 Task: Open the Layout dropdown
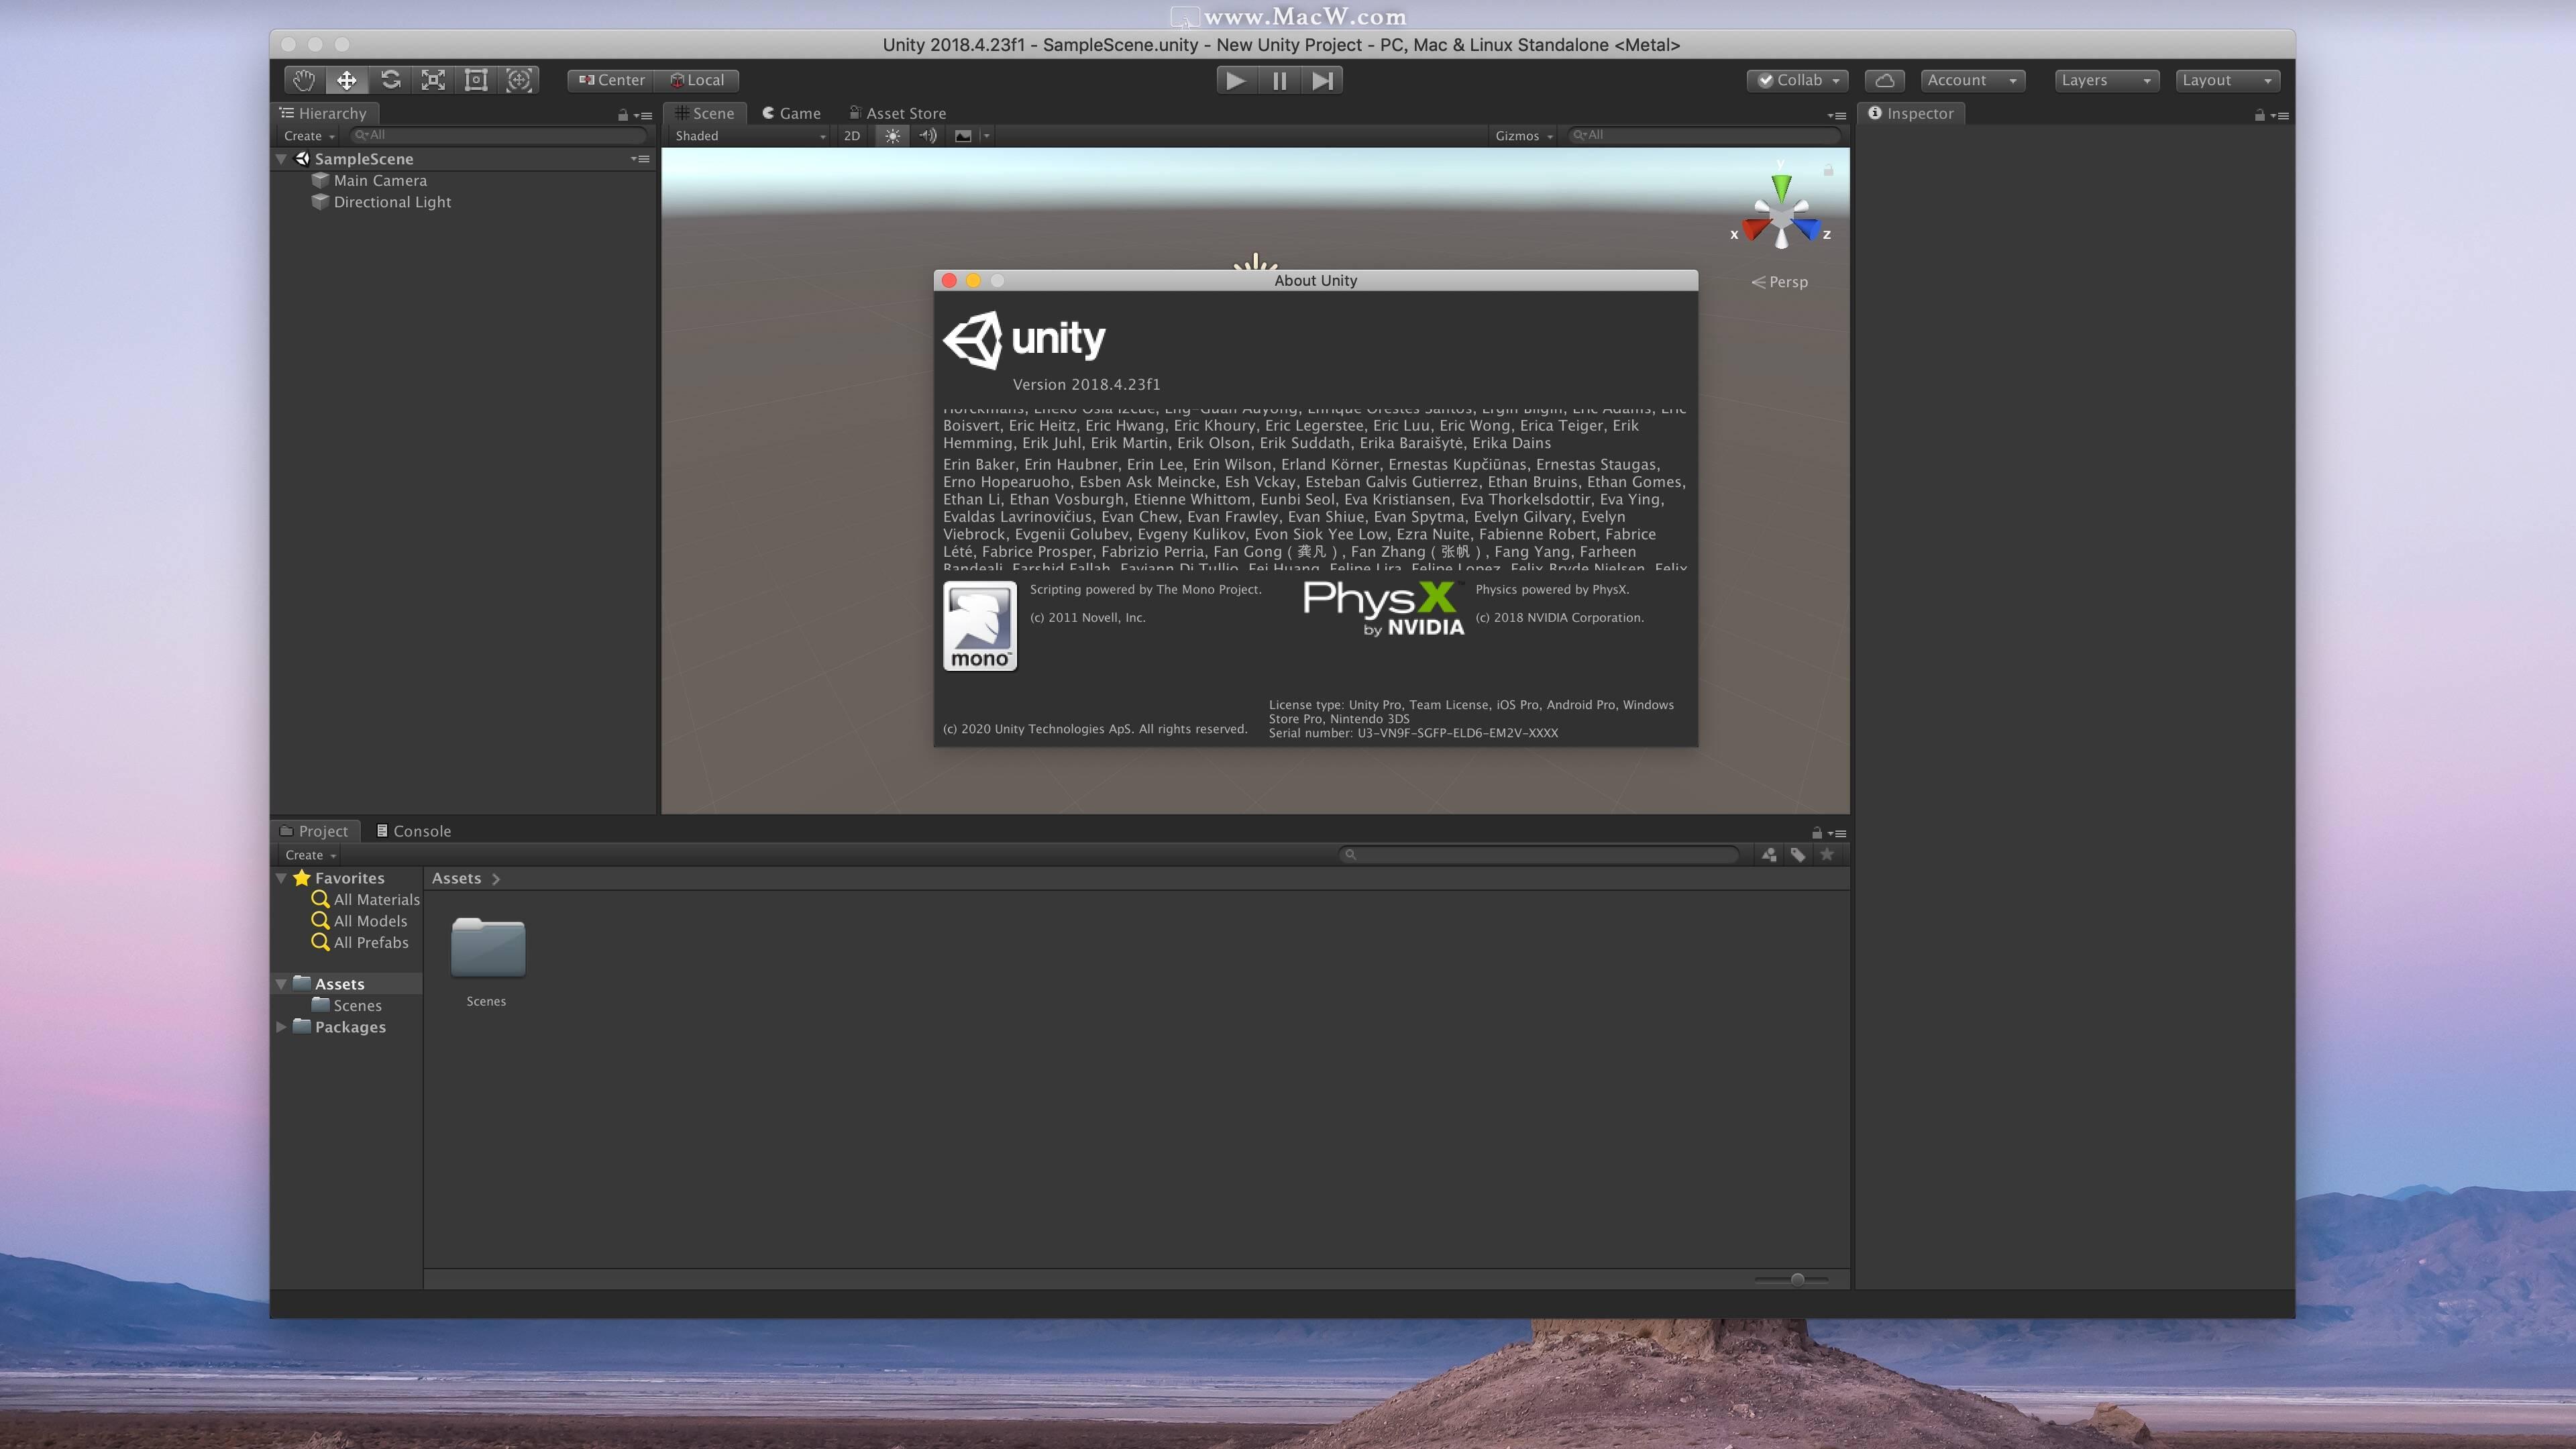pos(2228,80)
